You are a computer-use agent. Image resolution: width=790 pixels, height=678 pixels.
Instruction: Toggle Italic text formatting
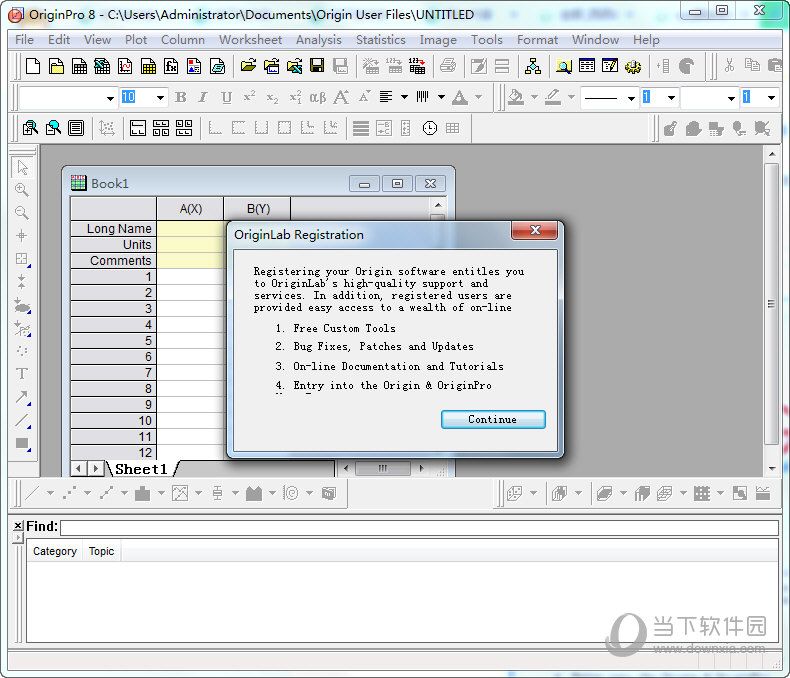pos(203,97)
